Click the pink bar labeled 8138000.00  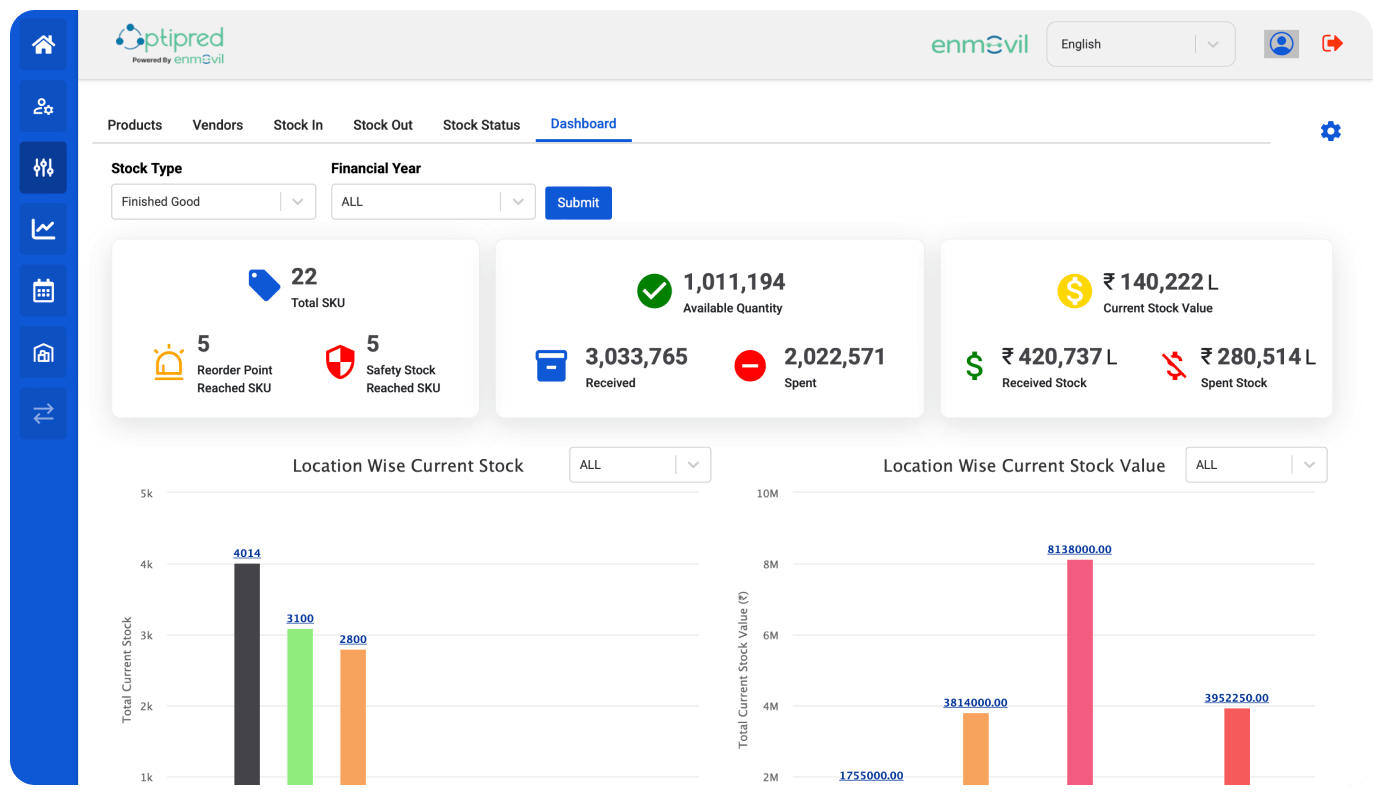tap(1080, 672)
